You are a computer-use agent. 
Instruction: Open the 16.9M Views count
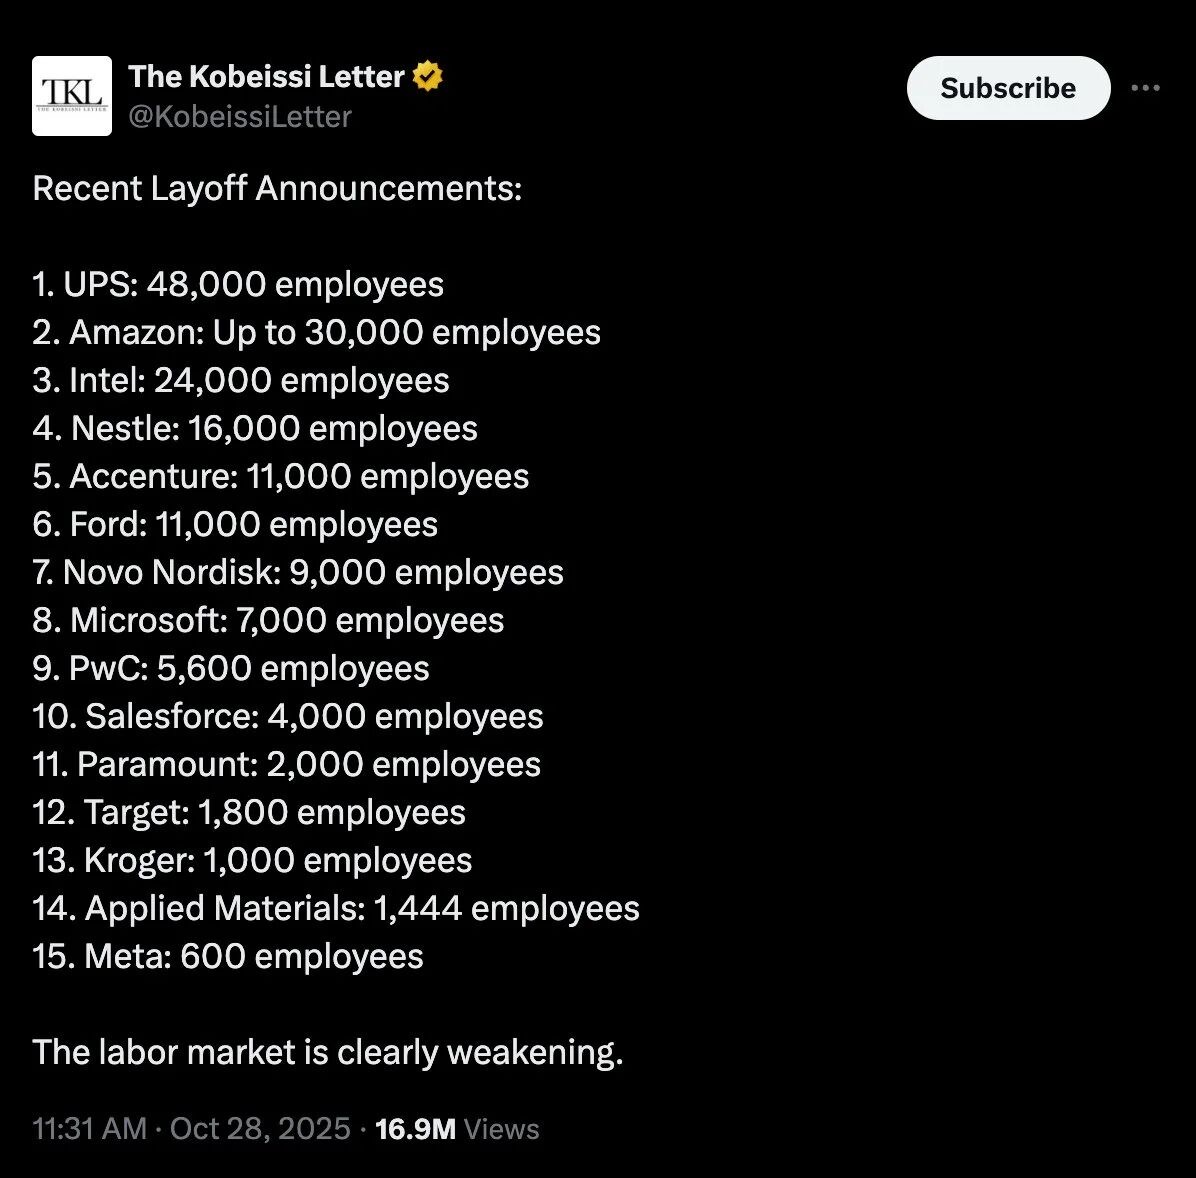pos(456,1129)
